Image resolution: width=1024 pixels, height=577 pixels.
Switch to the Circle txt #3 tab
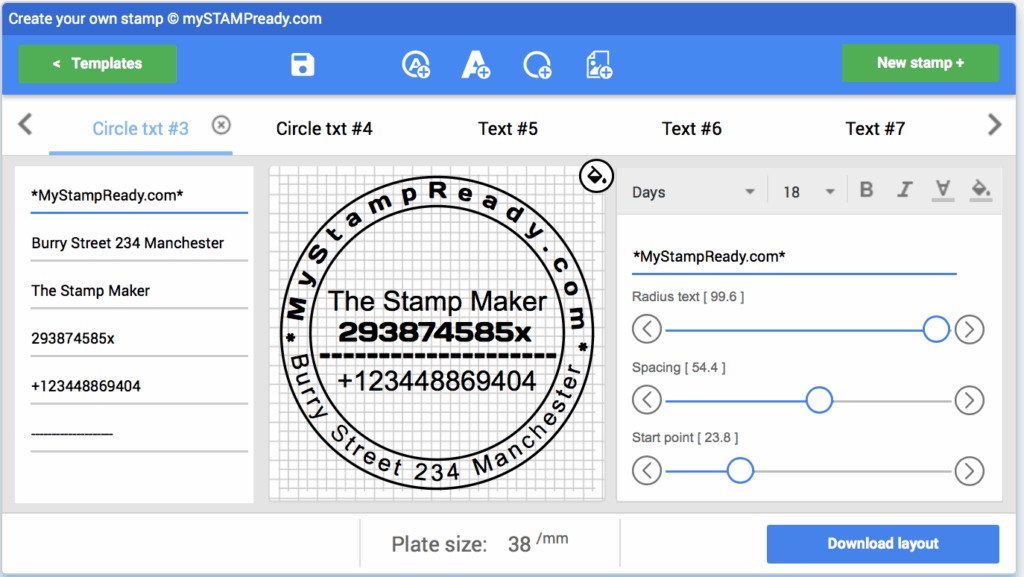[x=140, y=129]
